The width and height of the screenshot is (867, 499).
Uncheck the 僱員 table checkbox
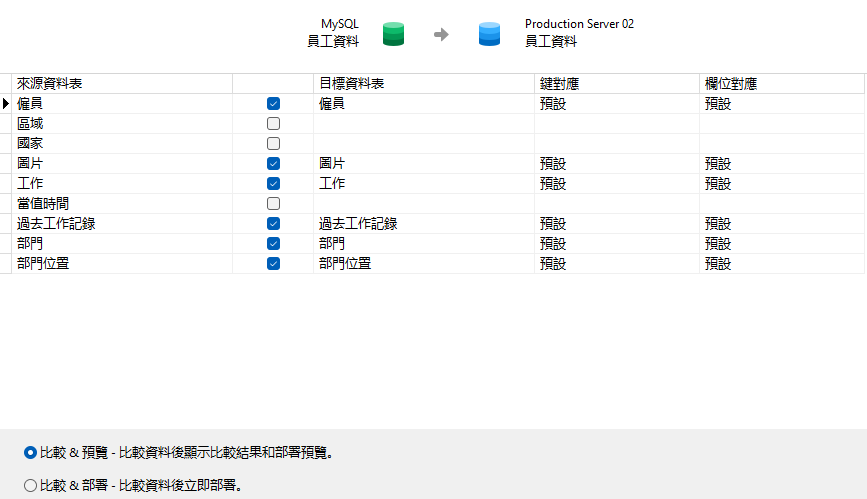tap(273, 103)
